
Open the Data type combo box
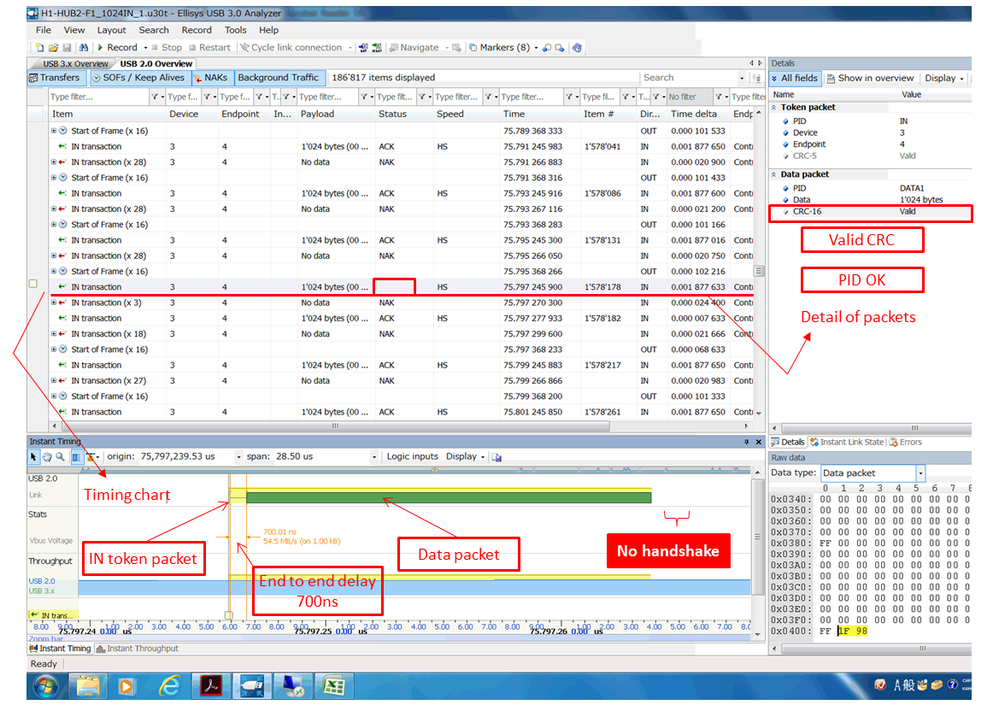[x=872, y=473]
